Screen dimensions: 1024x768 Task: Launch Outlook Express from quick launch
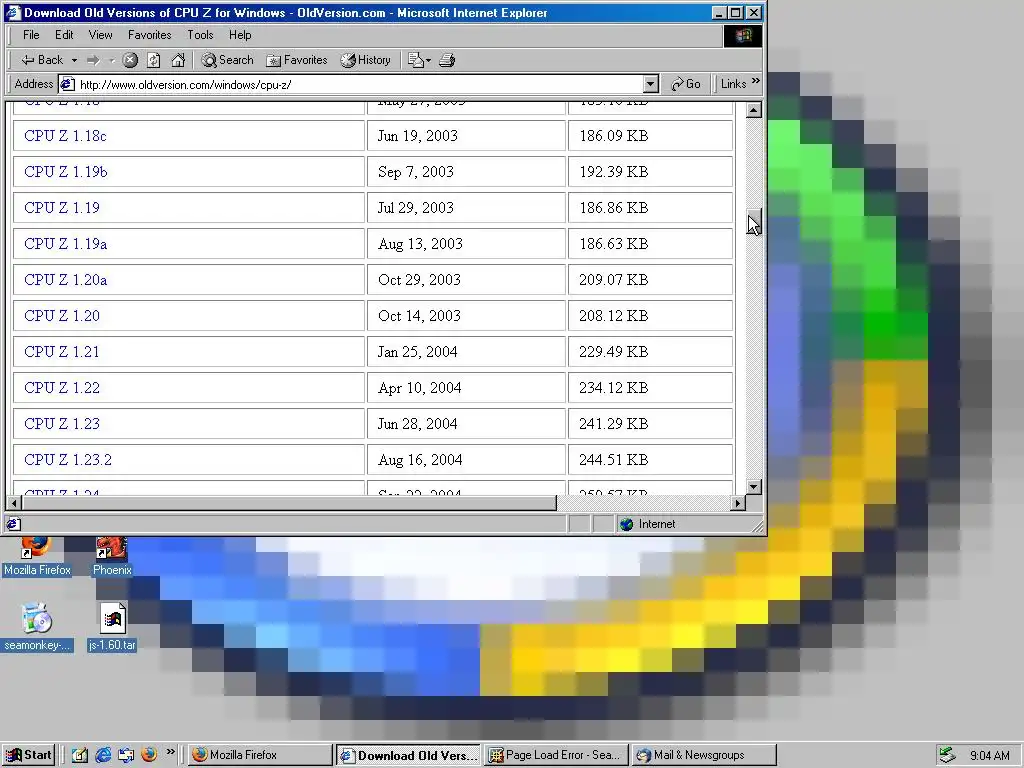point(126,755)
